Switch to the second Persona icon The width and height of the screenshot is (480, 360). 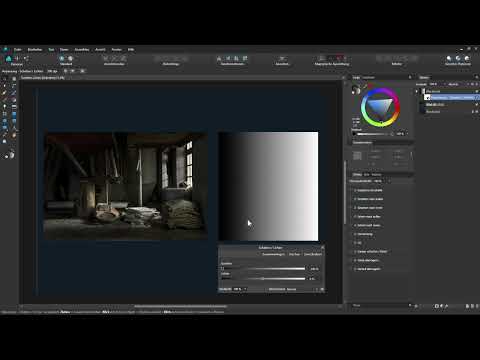pos(17,58)
